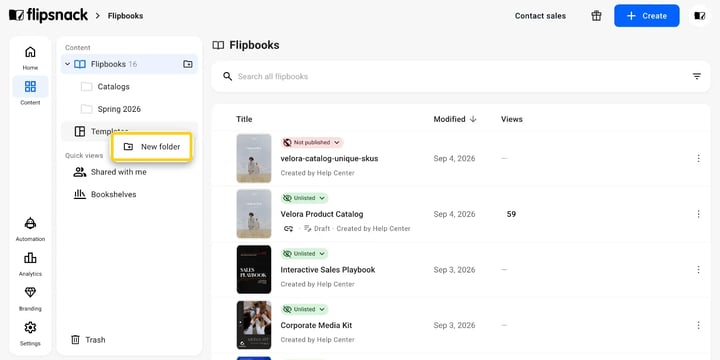Click the search magnifier icon
The height and width of the screenshot is (360, 720).
coord(227,76)
